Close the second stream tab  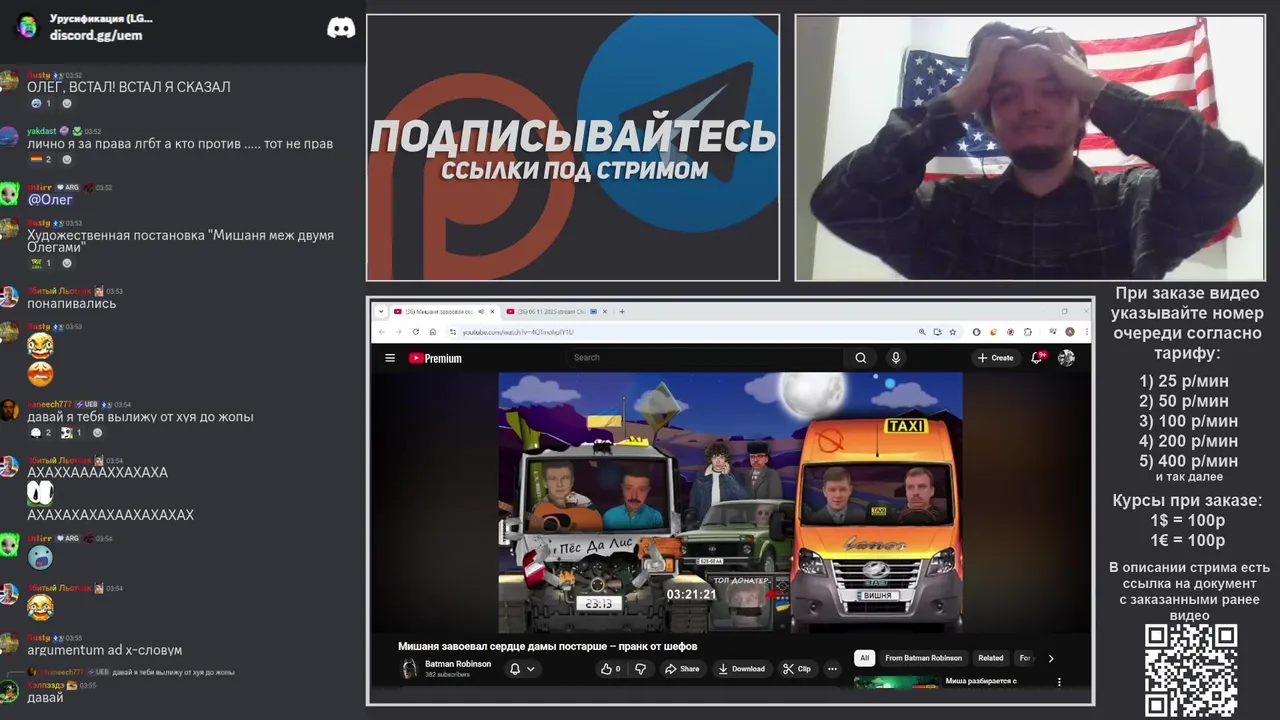(x=607, y=311)
